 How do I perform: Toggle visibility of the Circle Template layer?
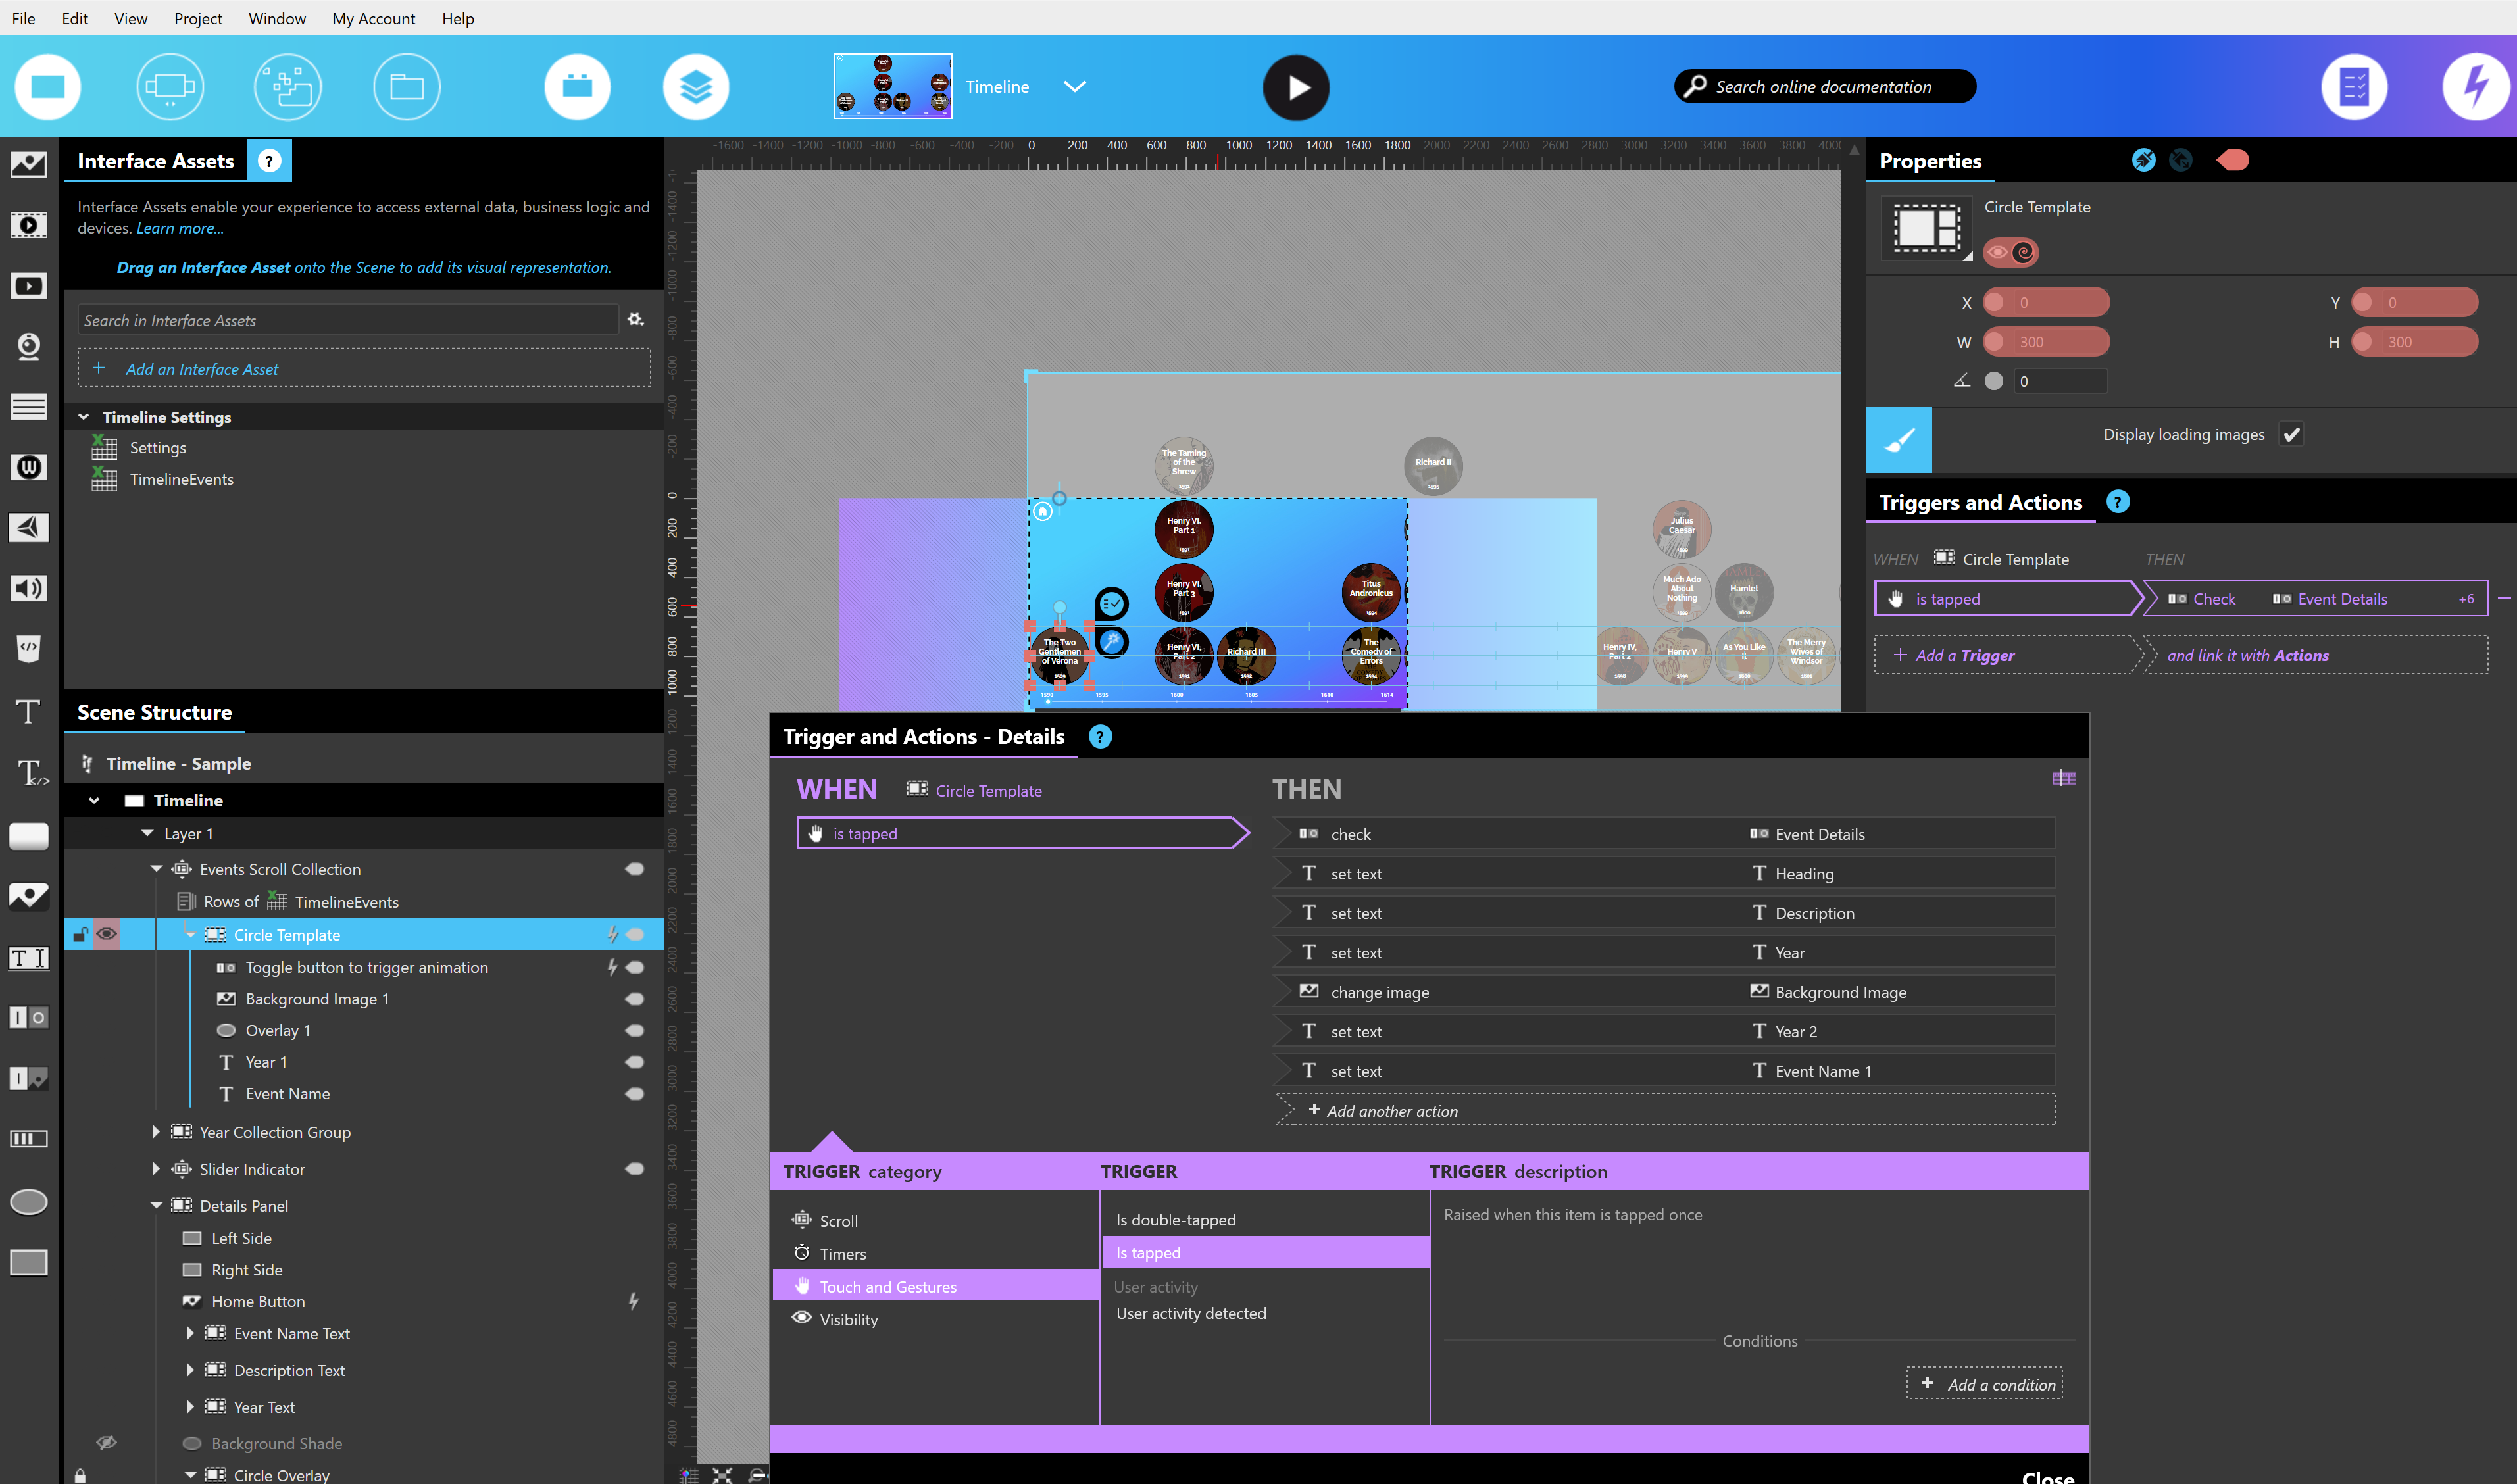pyautogui.click(x=107, y=933)
